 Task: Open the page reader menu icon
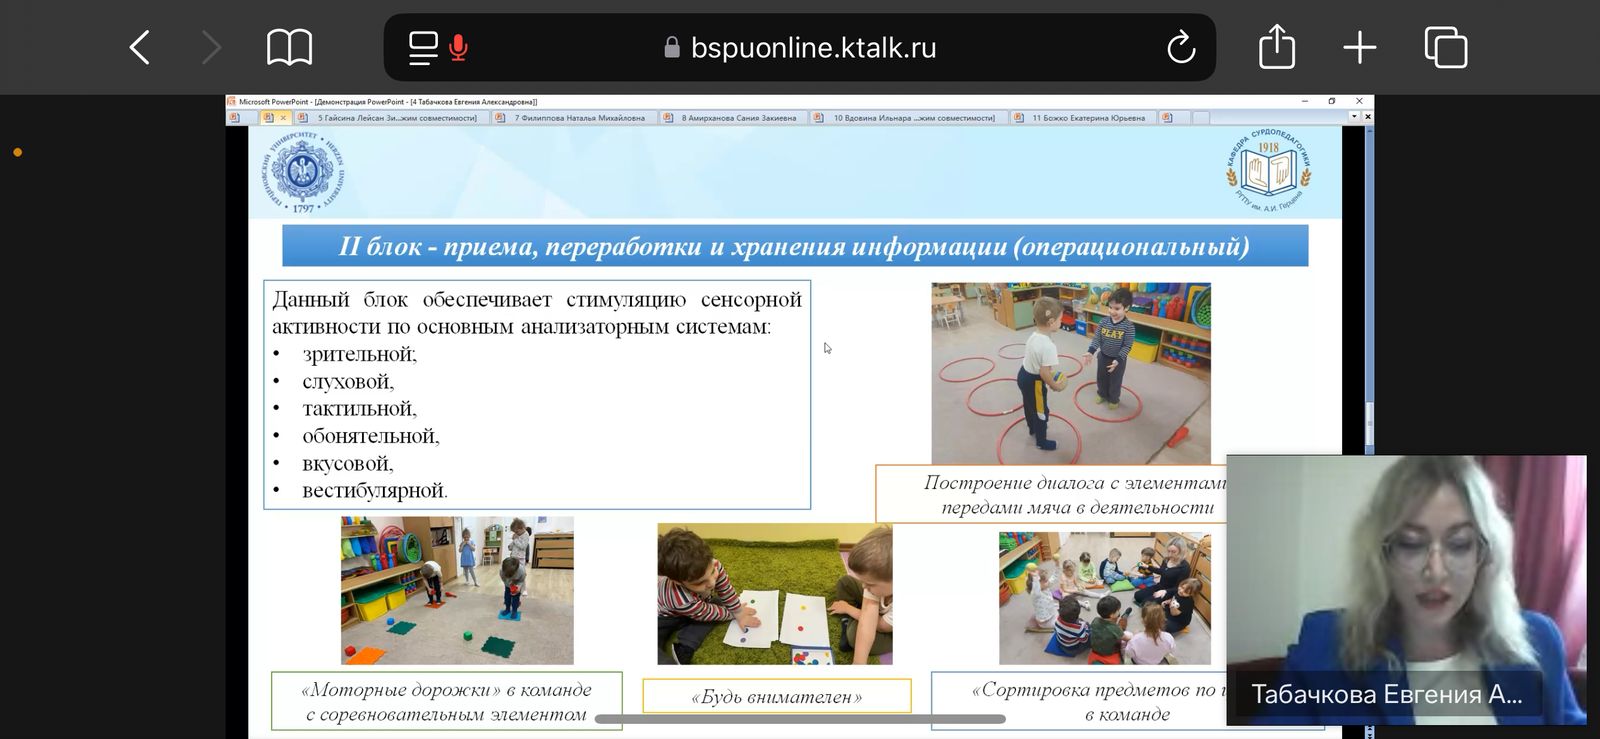[423, 48]
